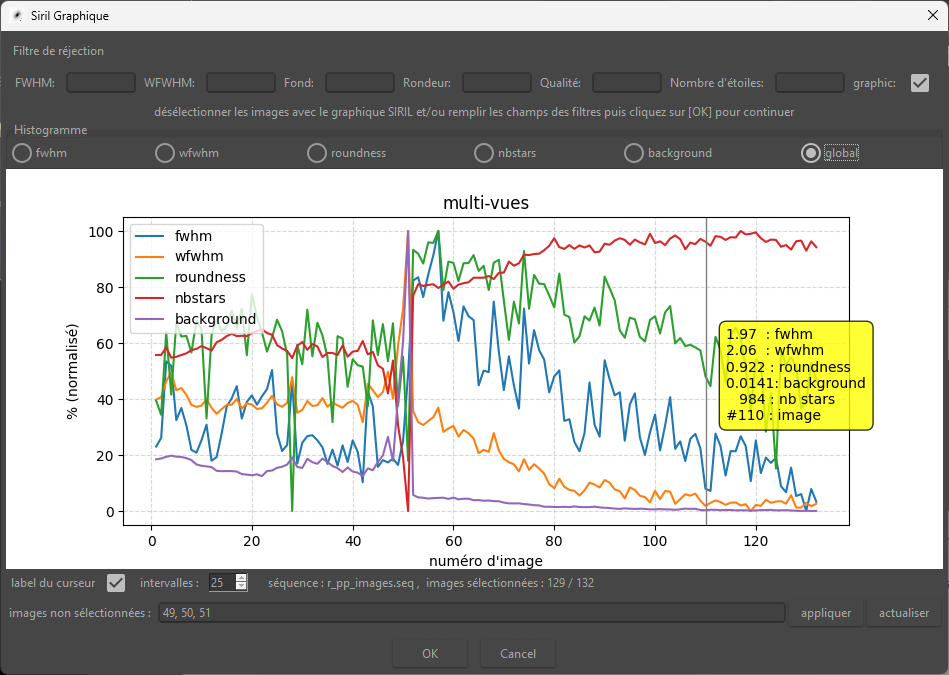Confirm with the OK button
949x675 pixels.
click(430, 654)
